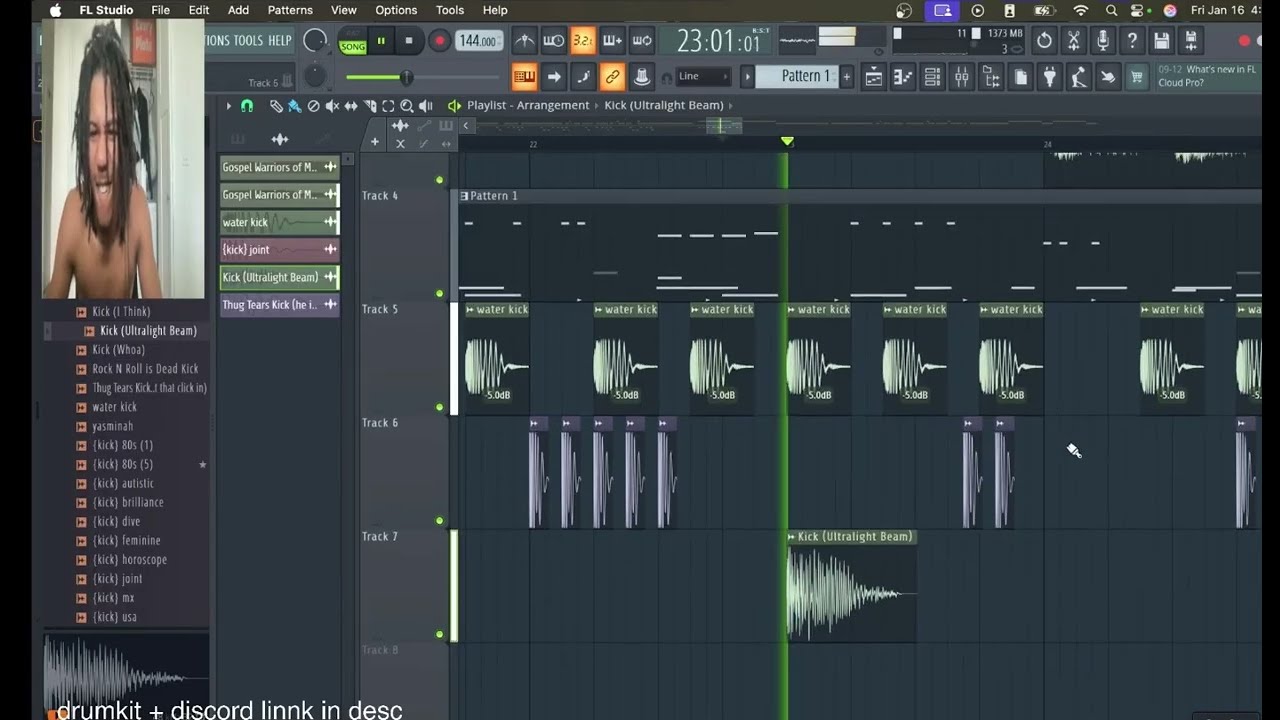Open Spotlight search in menu bar
Image resolution: width=1280 pixels, height=720 pixels.
[1111, 10]
